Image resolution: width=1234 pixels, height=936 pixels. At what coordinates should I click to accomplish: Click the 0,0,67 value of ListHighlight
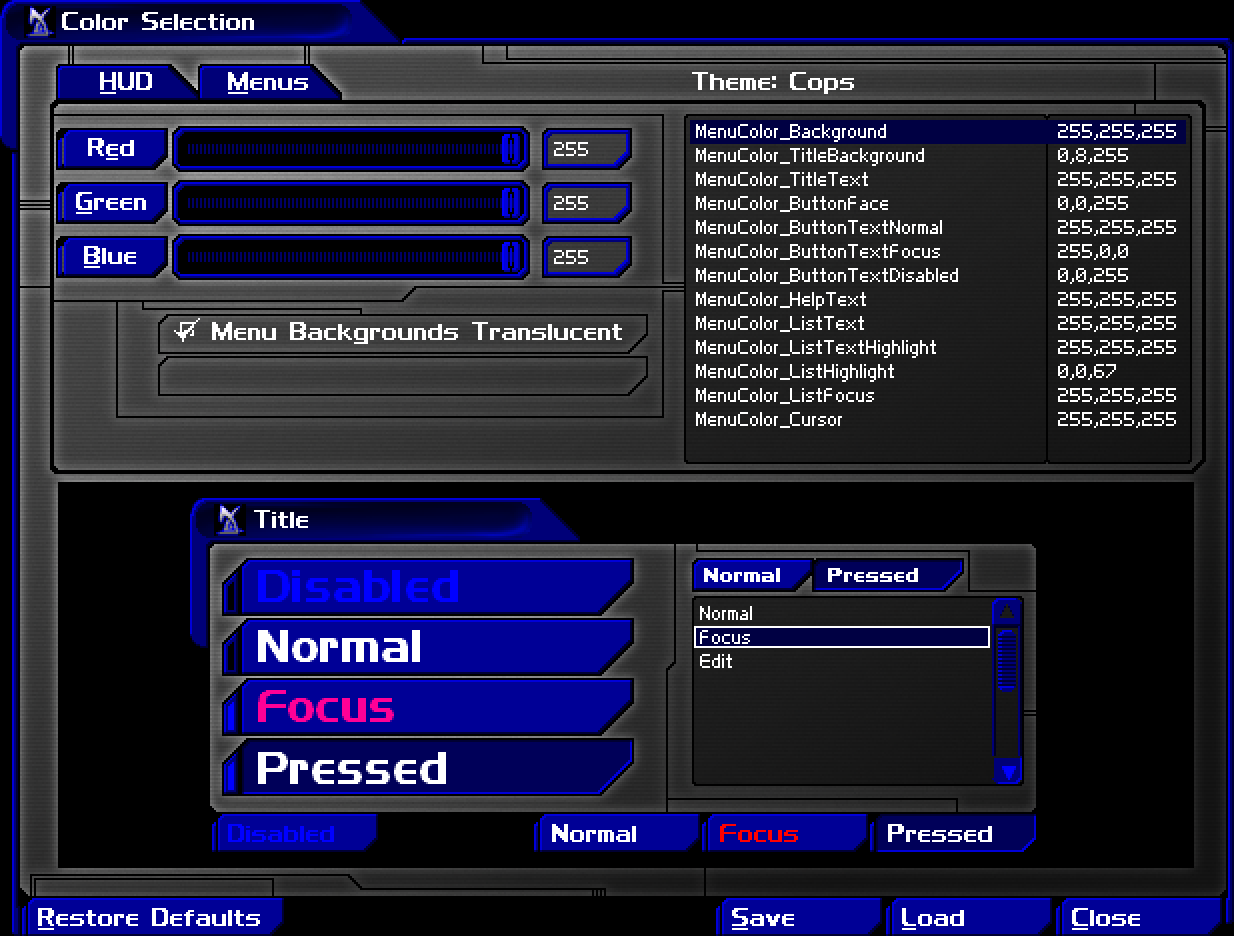click(x=1086, y=371)
